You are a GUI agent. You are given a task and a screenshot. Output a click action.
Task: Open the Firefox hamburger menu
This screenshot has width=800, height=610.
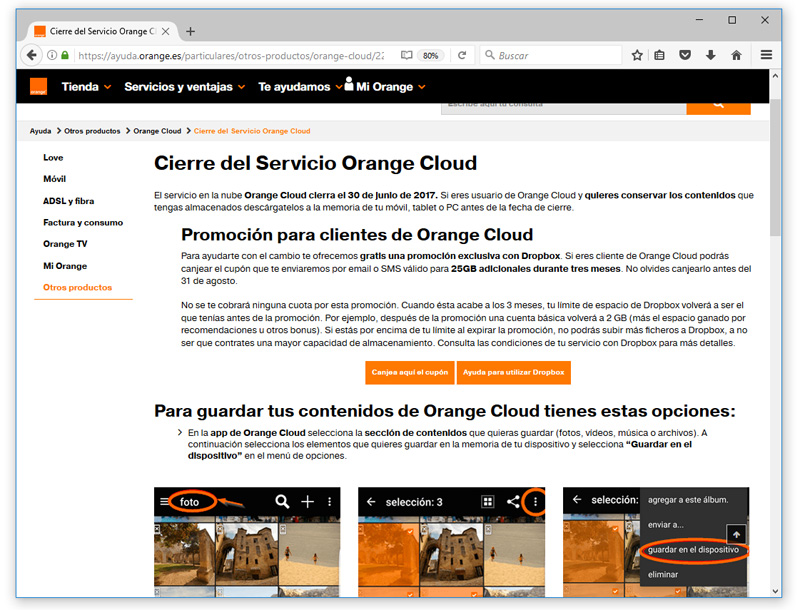coord(766,55)
